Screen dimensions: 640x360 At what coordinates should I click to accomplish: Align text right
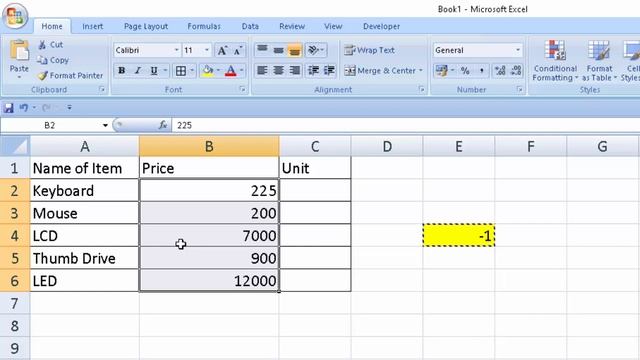[x=294, y=71]
